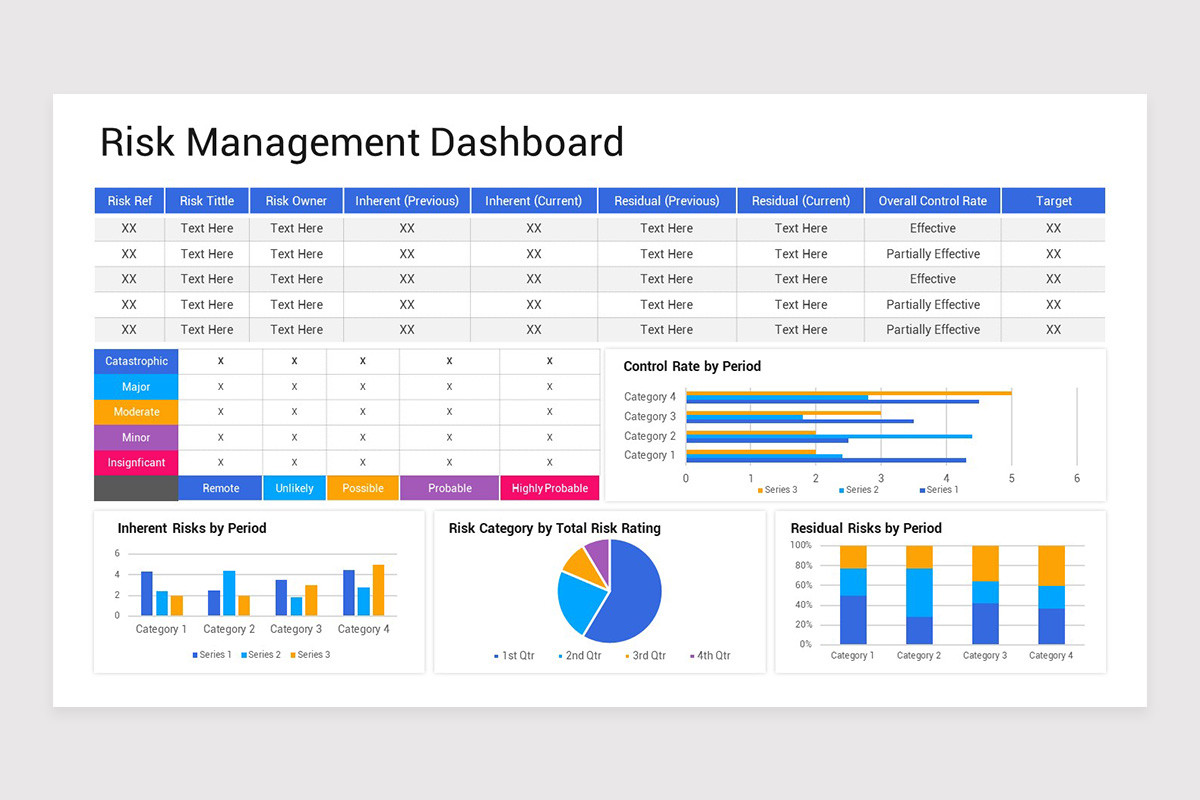The width and height of the screenshot is (1200, 800).
Task: Click the 'Moderate' severity cell
Action: (x=135, y=411)
